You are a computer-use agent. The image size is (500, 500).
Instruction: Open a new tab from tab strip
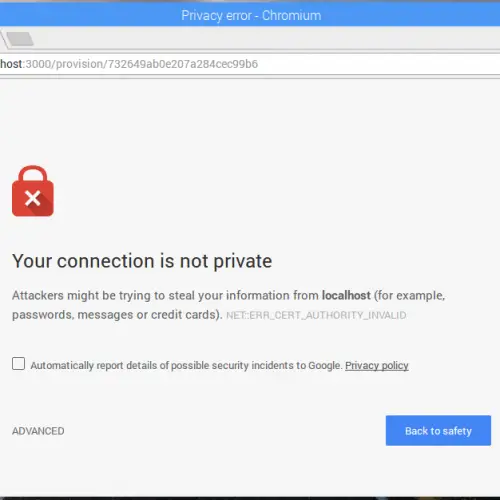click(20, 39)
